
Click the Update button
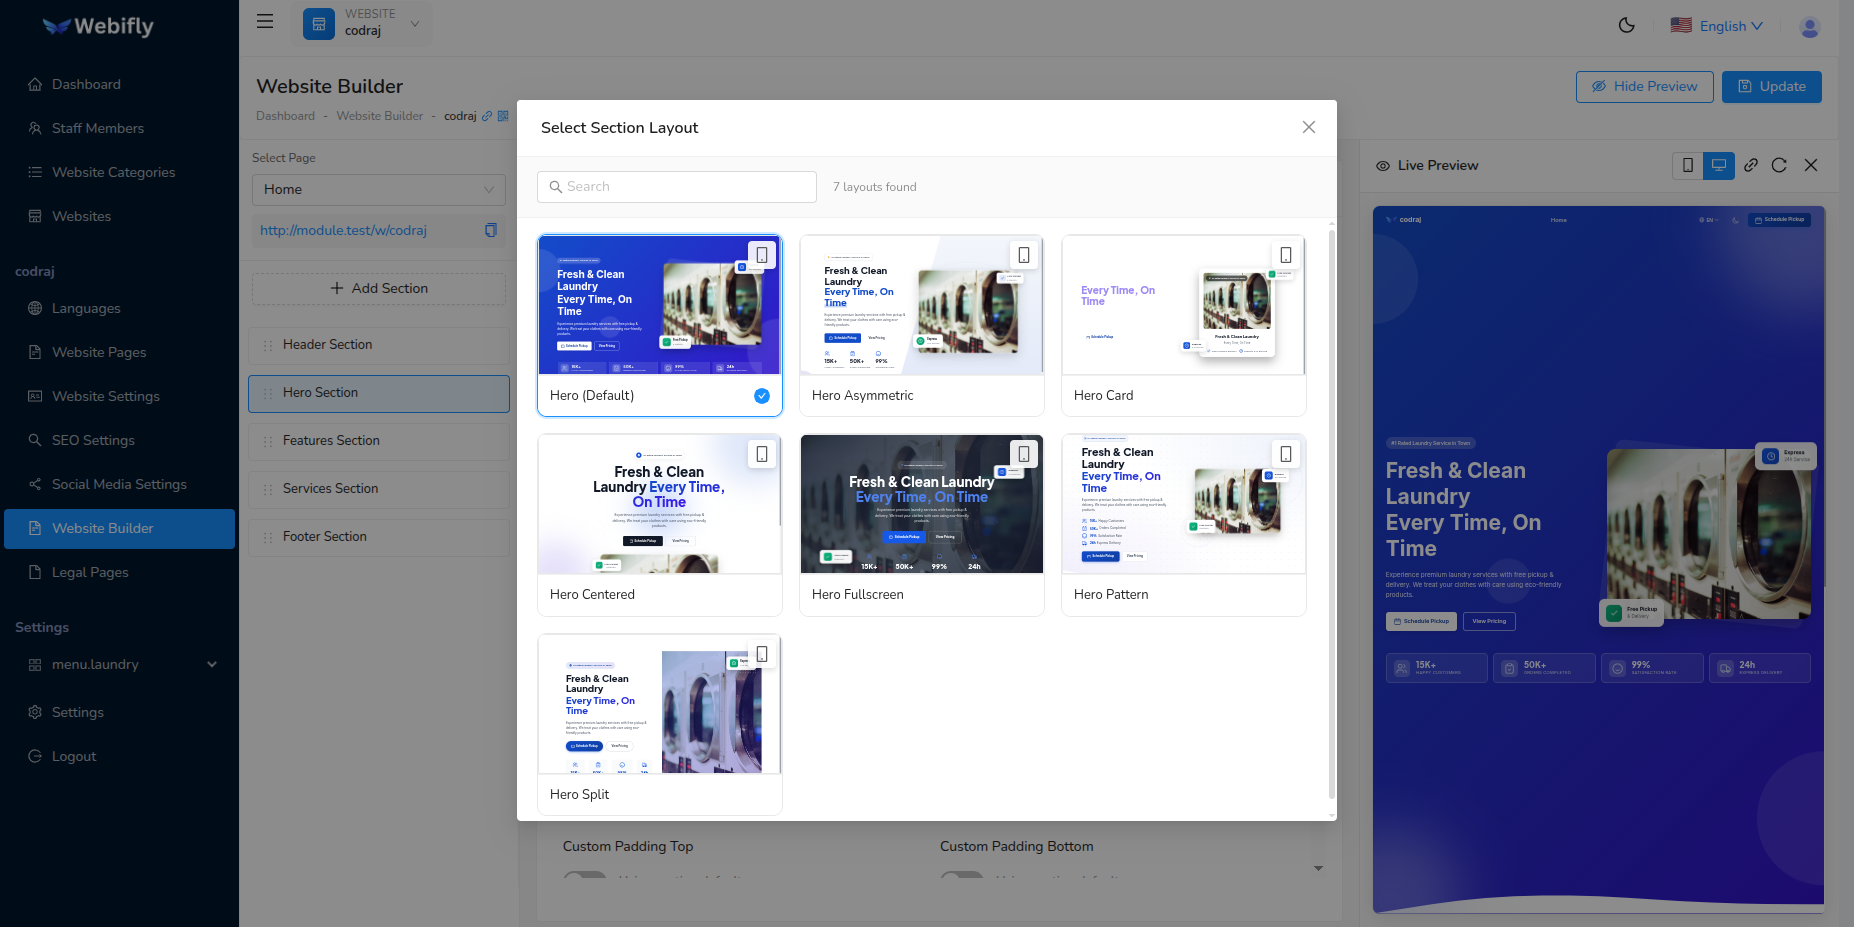(x=1771, y=87)
